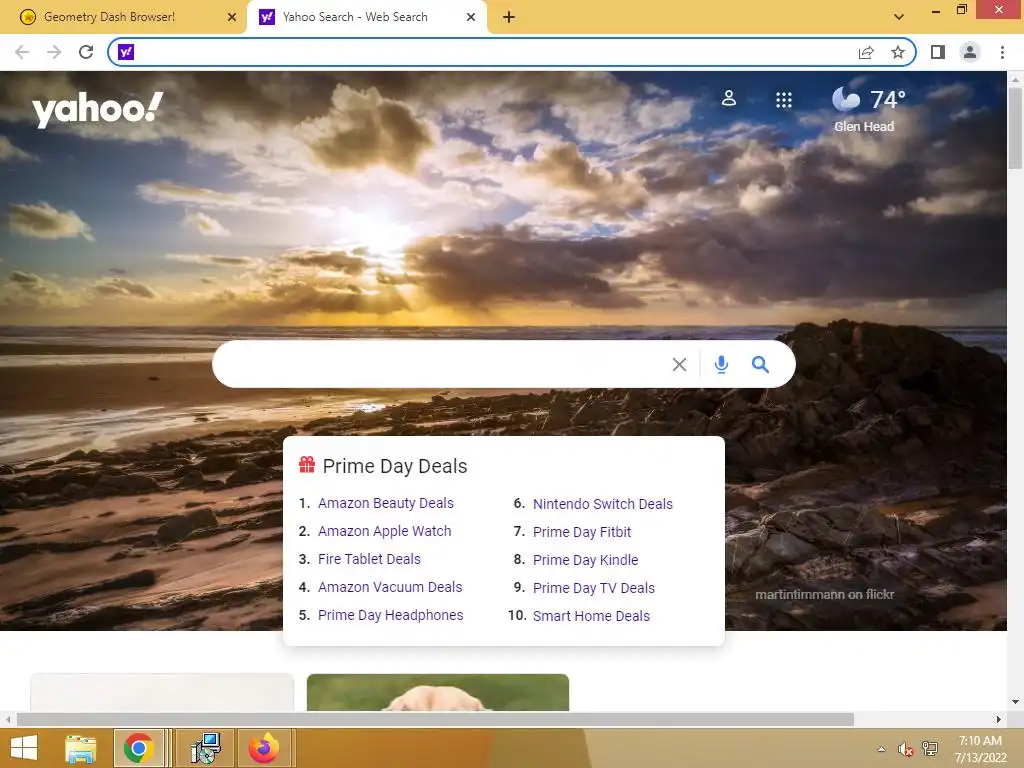The image size is (1024, 768).
Task: Go forward to the next page
Action: point(54,52)
